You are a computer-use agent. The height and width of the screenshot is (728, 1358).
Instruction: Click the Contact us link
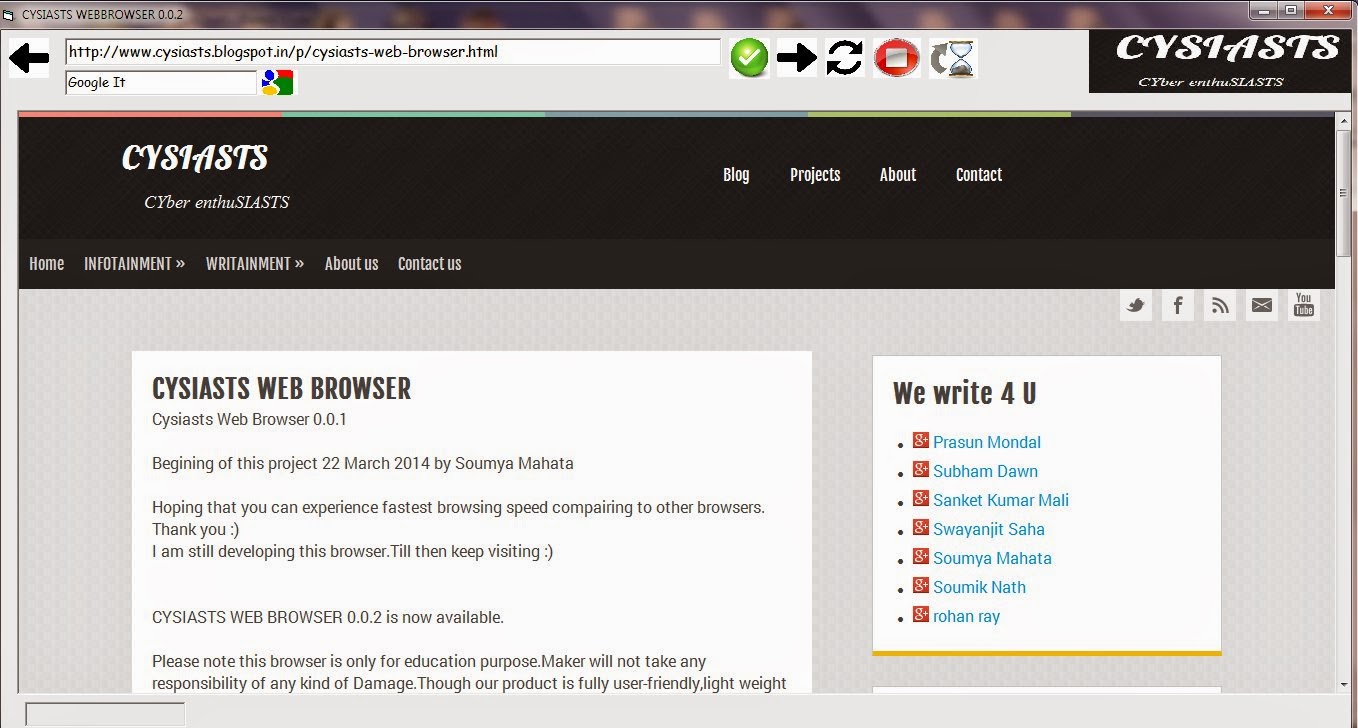(x=429, y=263)
